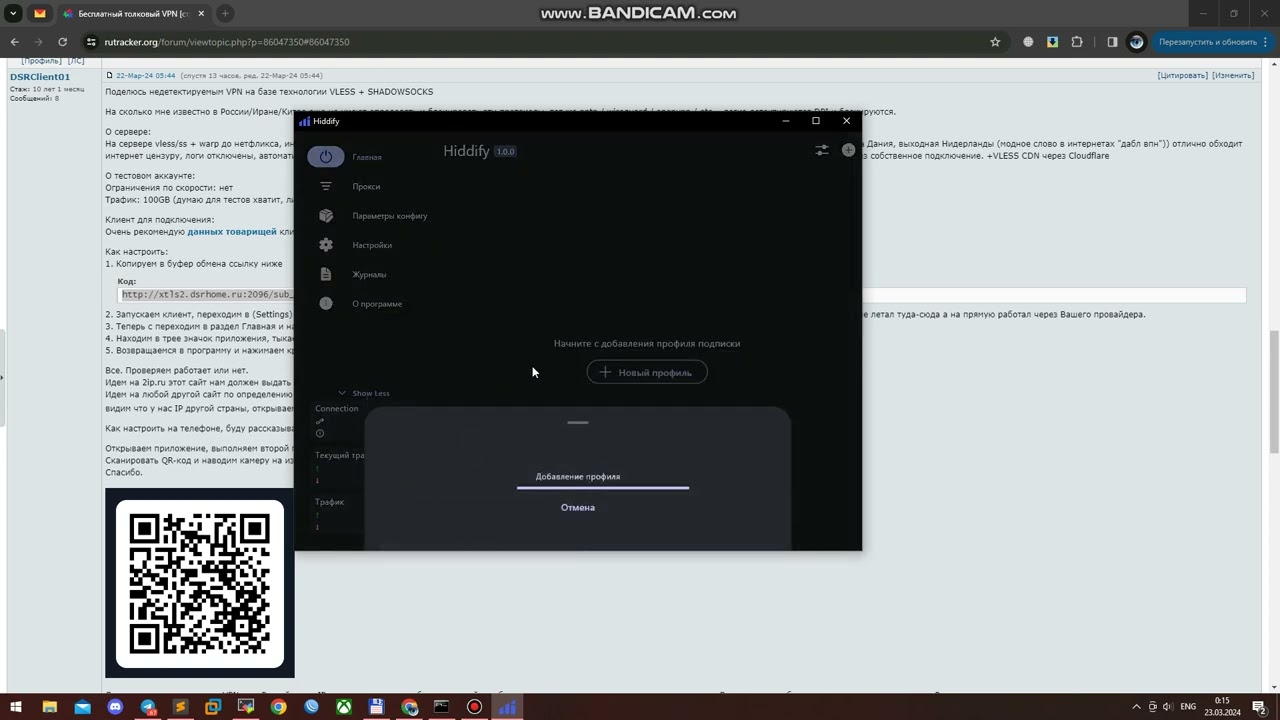Open DSRClient01 user profile link
This screenshot has height=720, width=1280.
(x=40, y=77)
